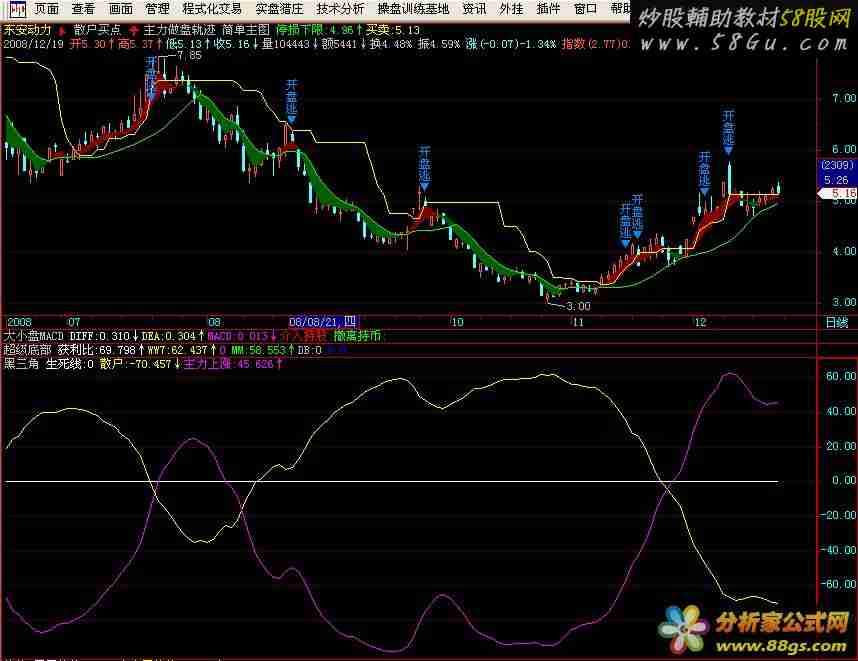Open the 程式化交易 menu
The image size is (858, 661).
(x=212, y=9)
